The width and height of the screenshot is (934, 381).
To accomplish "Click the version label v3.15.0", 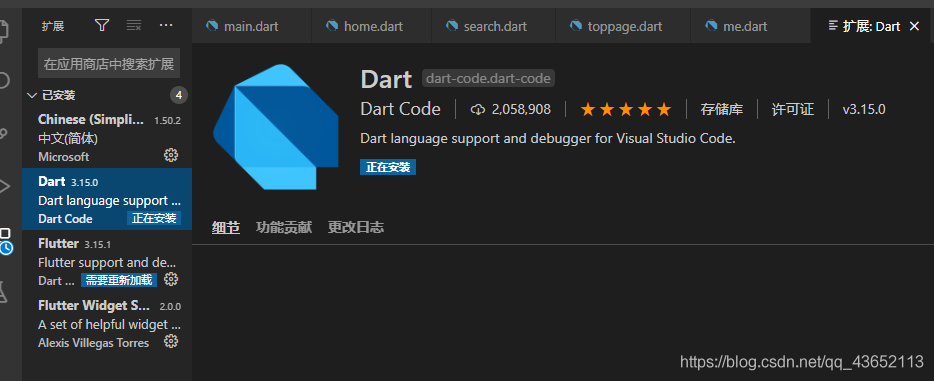I will coord(864,110).
